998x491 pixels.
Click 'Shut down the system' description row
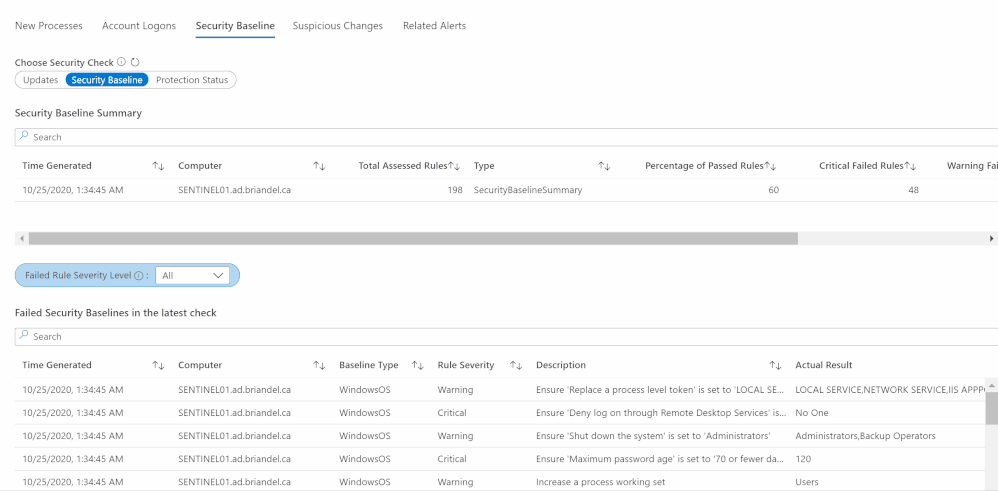pyautogui.click(x=654, y=436)
